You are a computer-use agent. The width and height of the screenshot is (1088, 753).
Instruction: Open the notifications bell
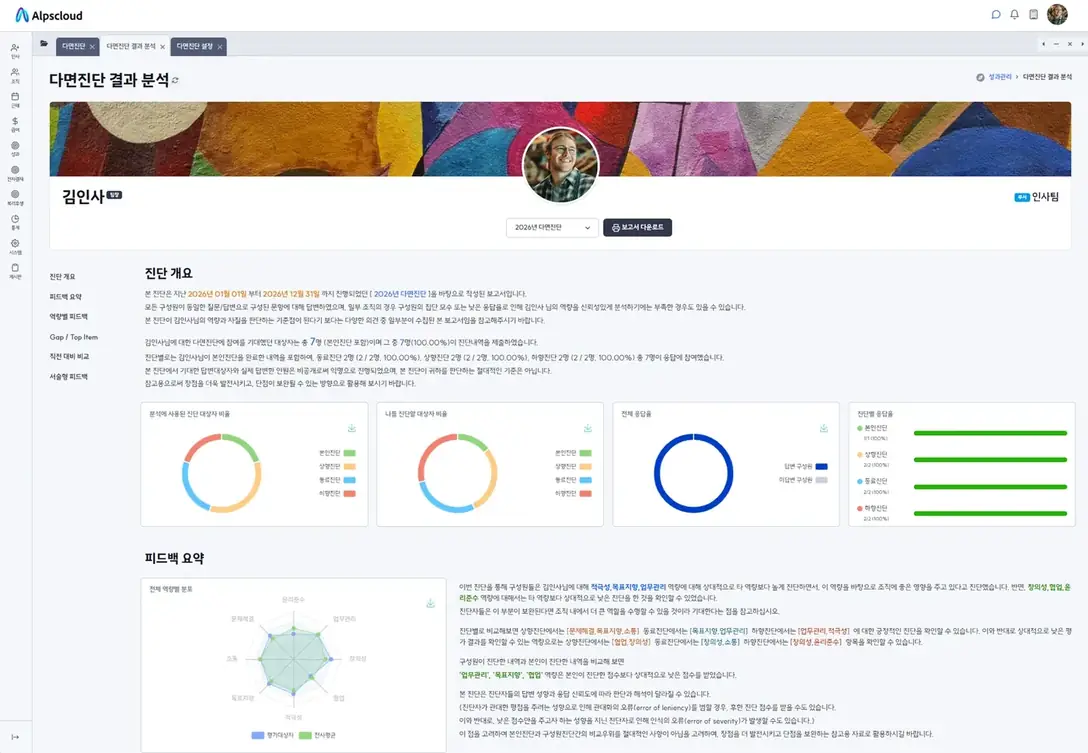1014,15
